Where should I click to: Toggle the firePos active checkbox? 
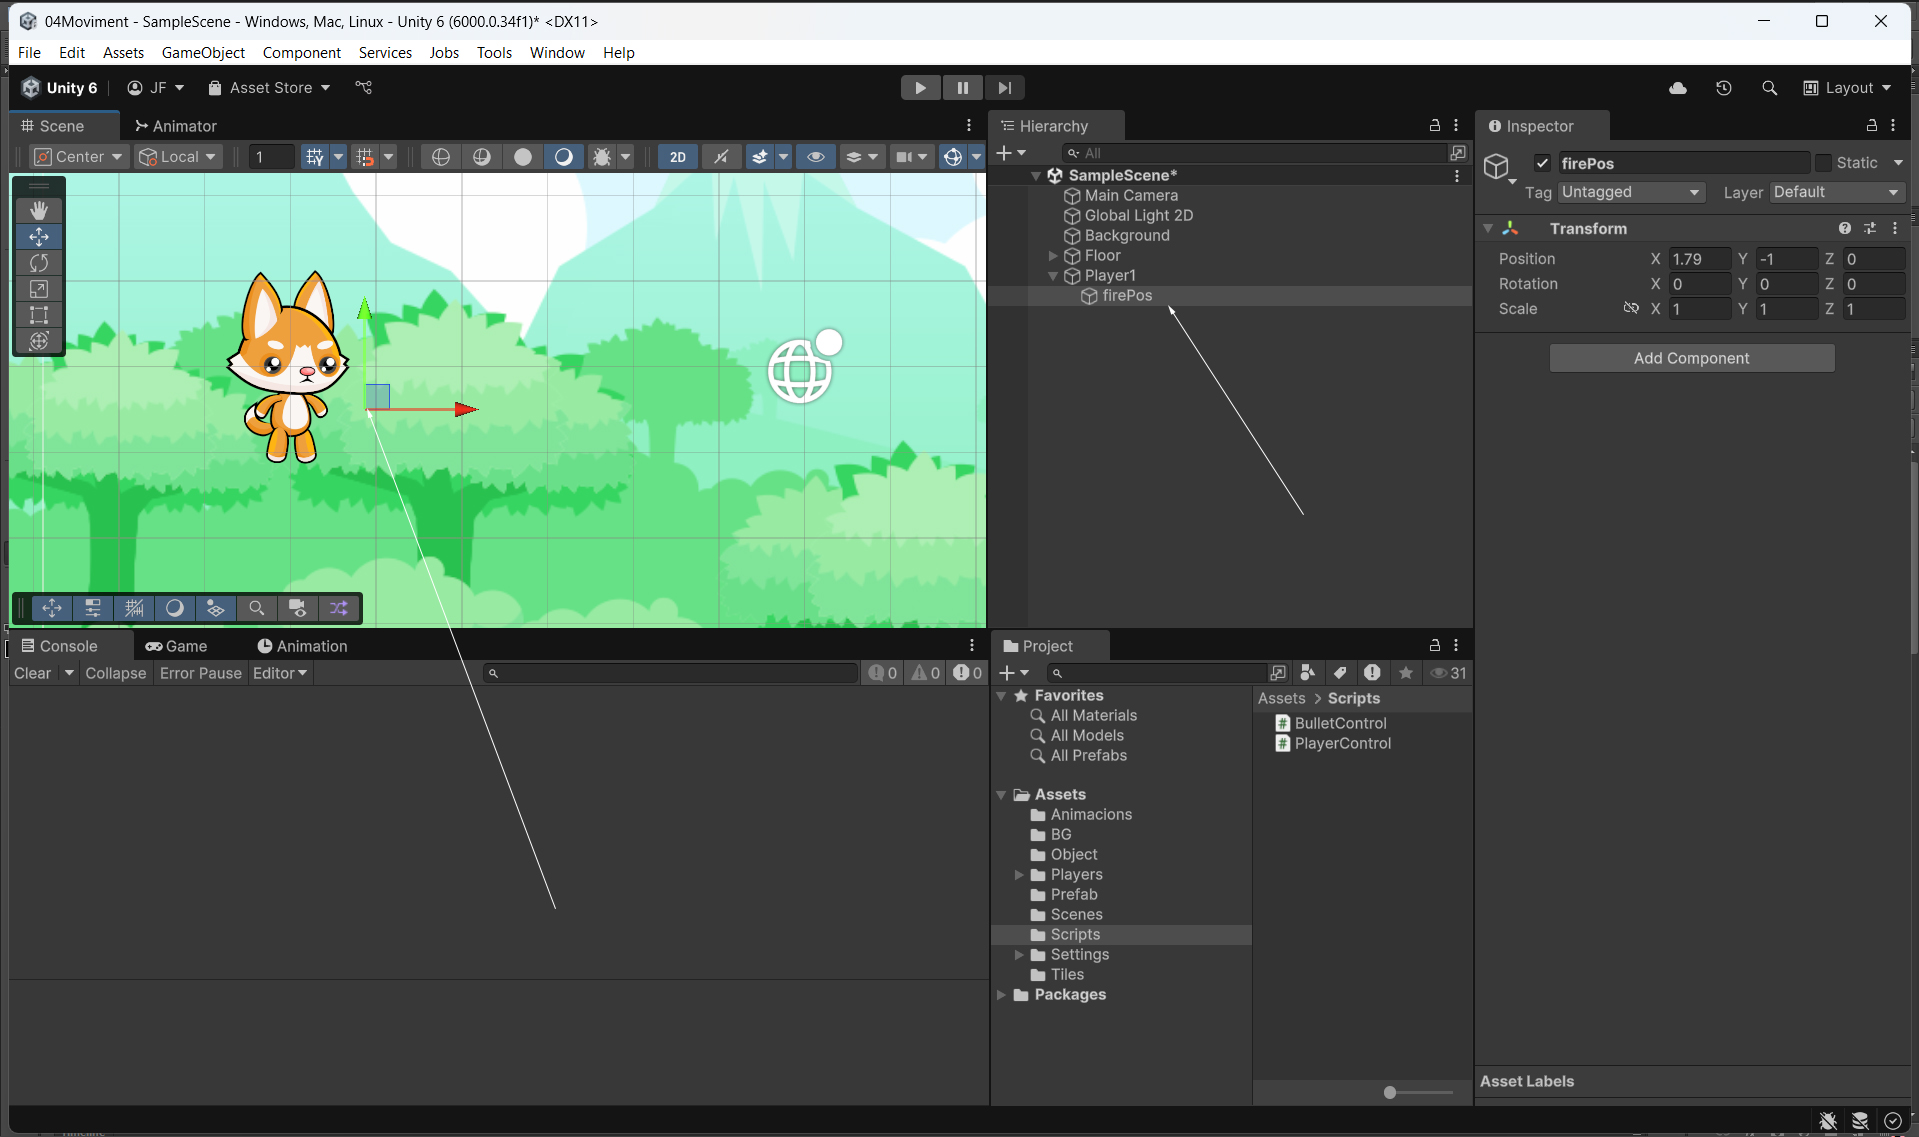click(x=1542, y=163)
